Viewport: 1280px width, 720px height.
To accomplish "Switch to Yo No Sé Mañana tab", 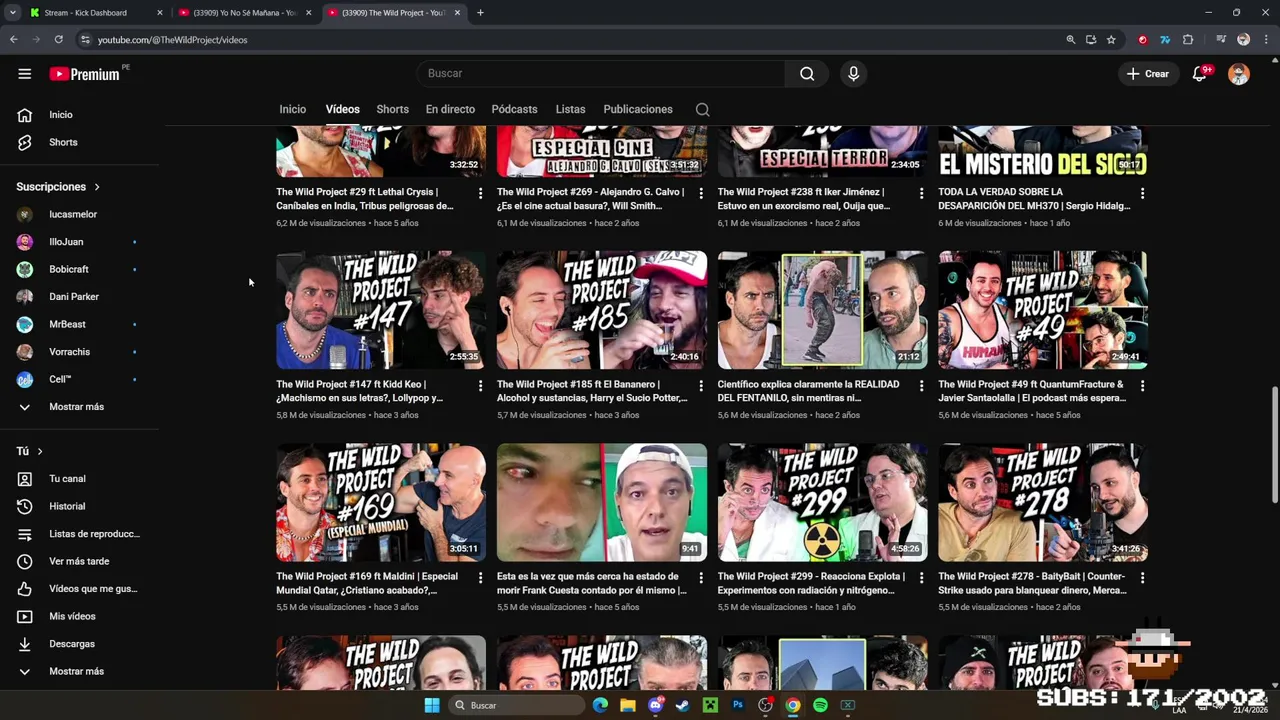I will pos(245,13).
